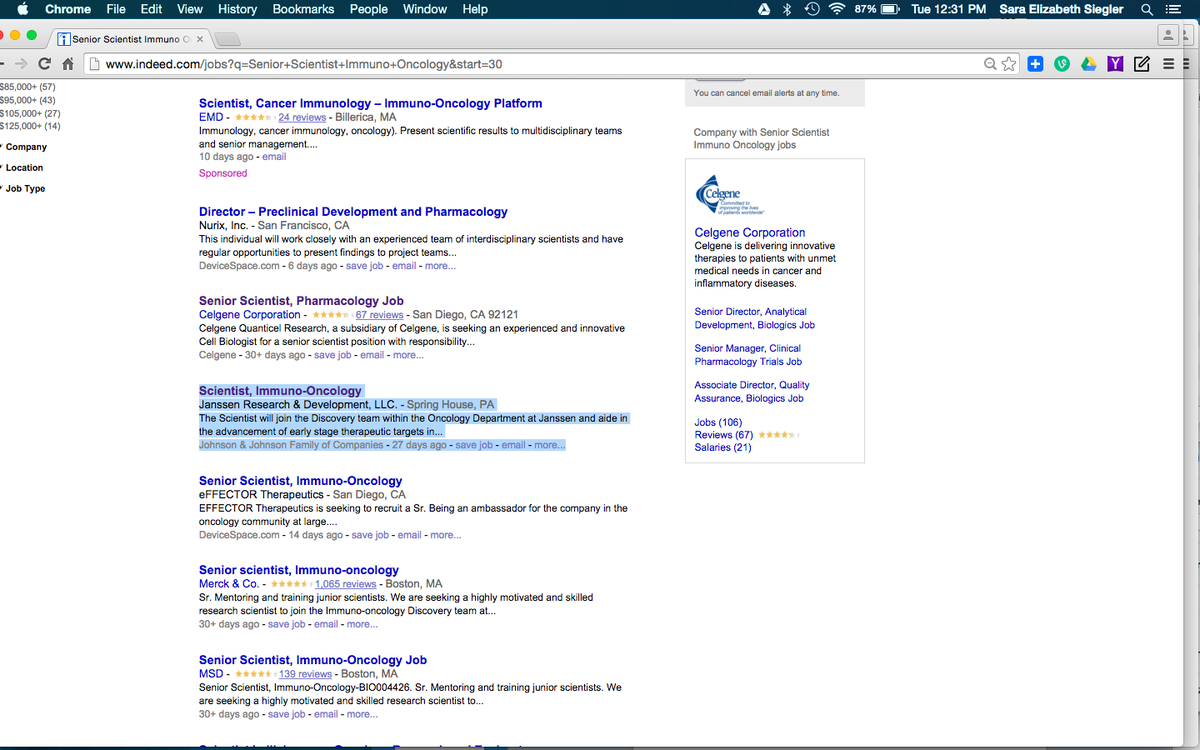
Task: Click more on Celgene listing
Action: (408, 355)
